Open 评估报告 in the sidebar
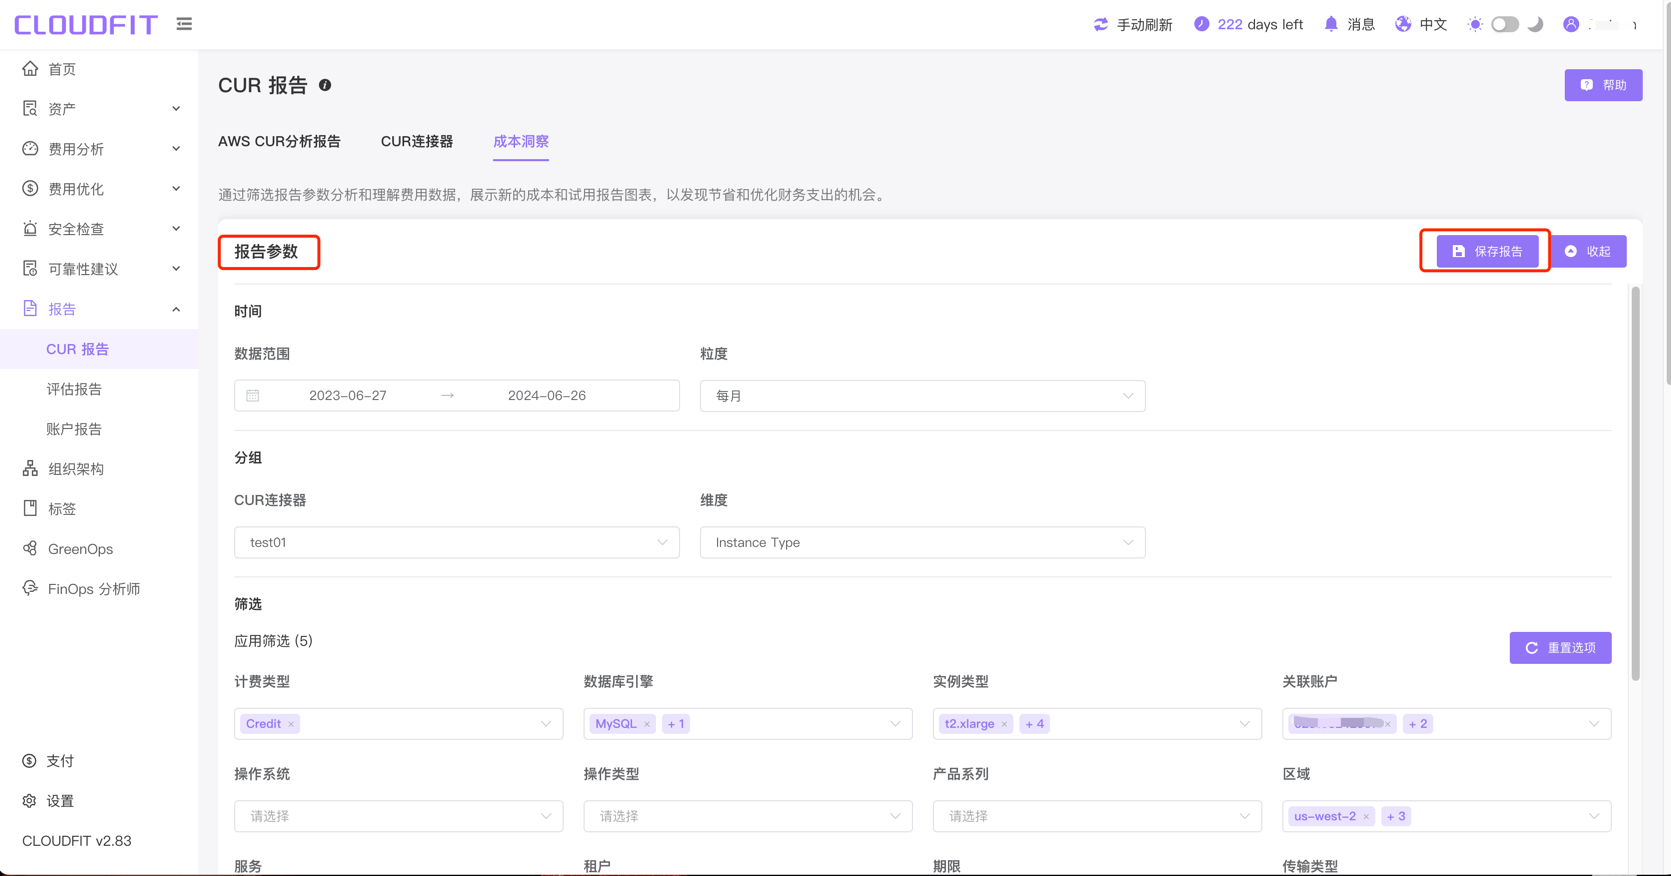The height and width of the screenshot is (876, 1671). click(x=74, y=389)
